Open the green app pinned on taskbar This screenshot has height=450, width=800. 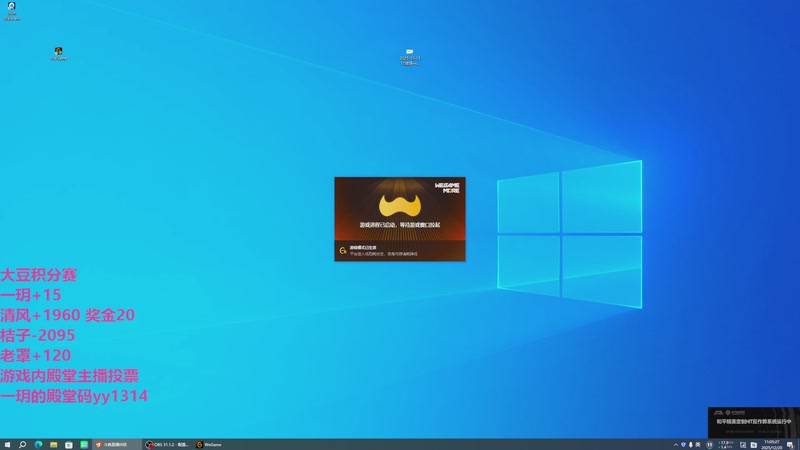point(84,444)
